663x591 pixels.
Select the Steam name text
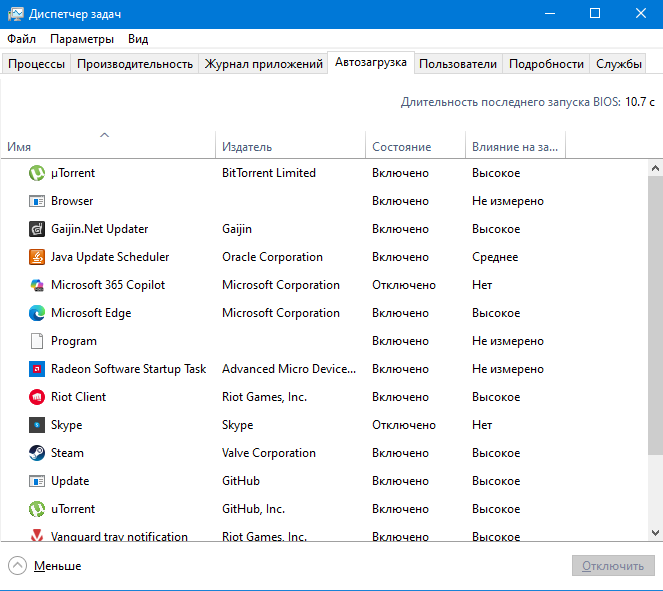pos(67,453)
